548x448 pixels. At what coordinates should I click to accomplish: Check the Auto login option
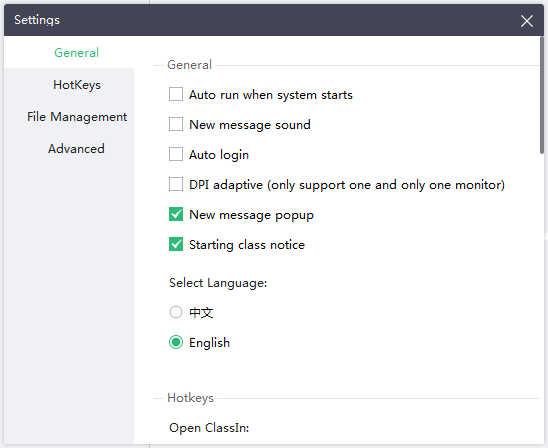[x=176, y=154]
